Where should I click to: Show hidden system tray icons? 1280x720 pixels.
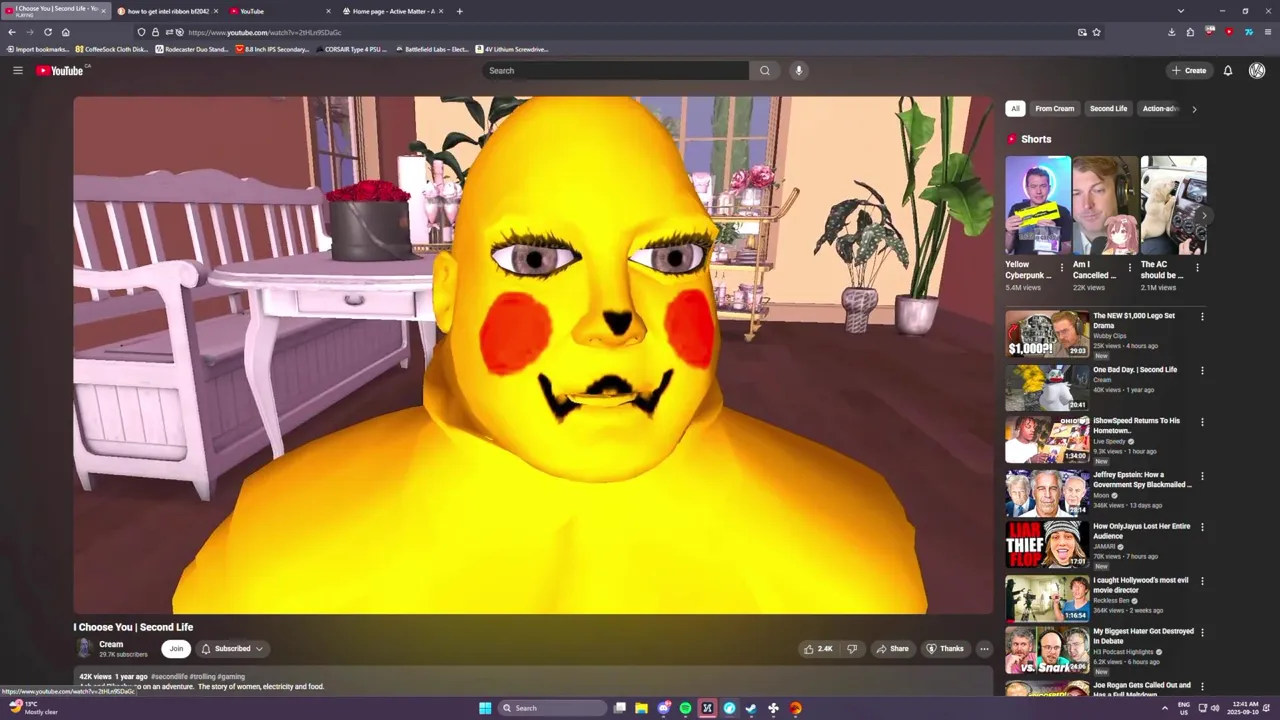click(1164, 708)
